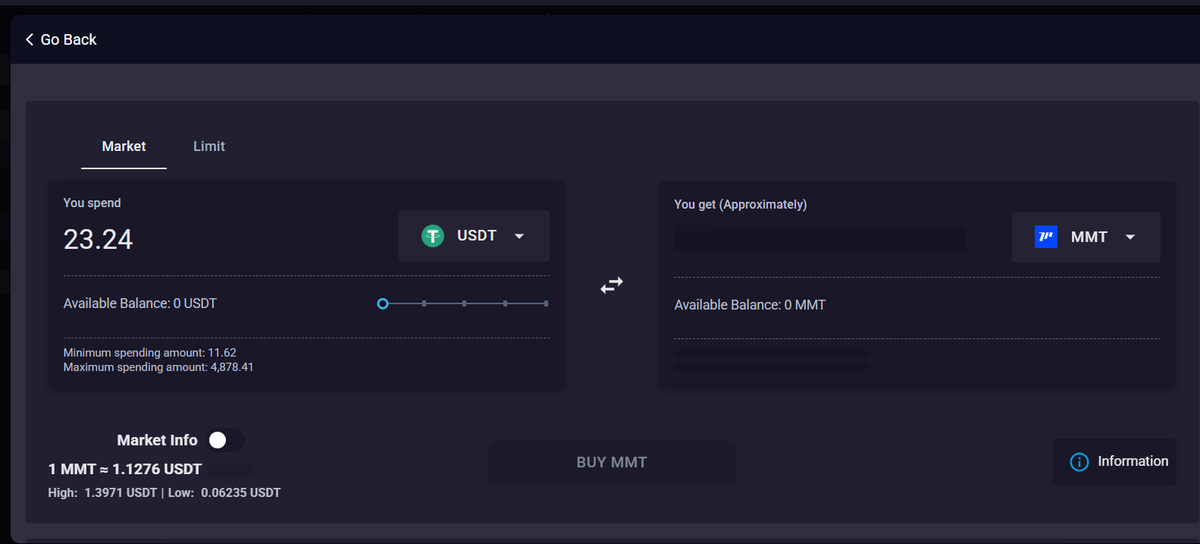Image resolution: width=1200 pixels, height=544 pixels.
Task: Open the MMT currency dropdown
Action: 1086,237
